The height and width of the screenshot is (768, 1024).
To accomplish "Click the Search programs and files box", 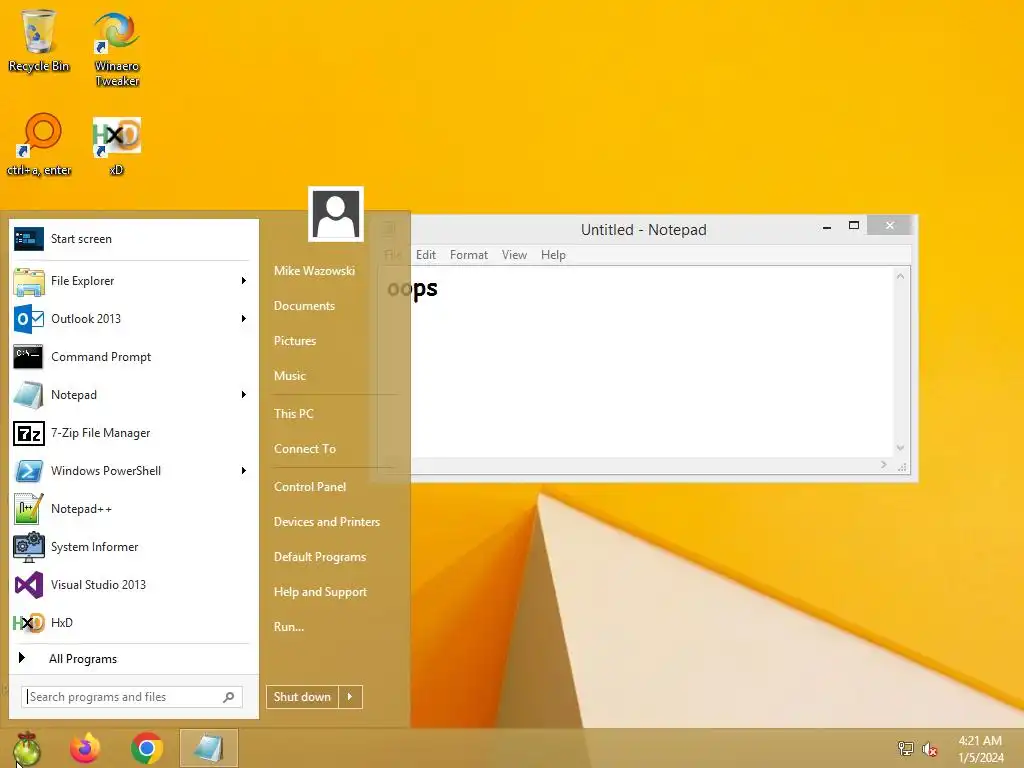I will (132, 697).
